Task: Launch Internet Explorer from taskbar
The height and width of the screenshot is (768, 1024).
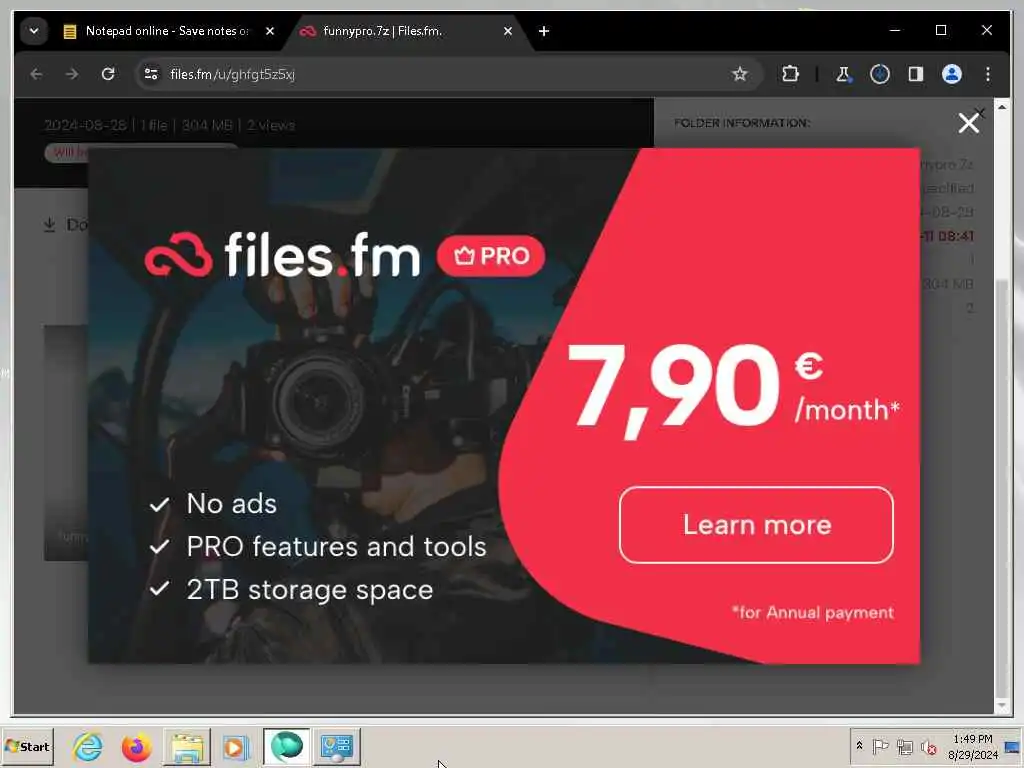Action: pos(88,747)
